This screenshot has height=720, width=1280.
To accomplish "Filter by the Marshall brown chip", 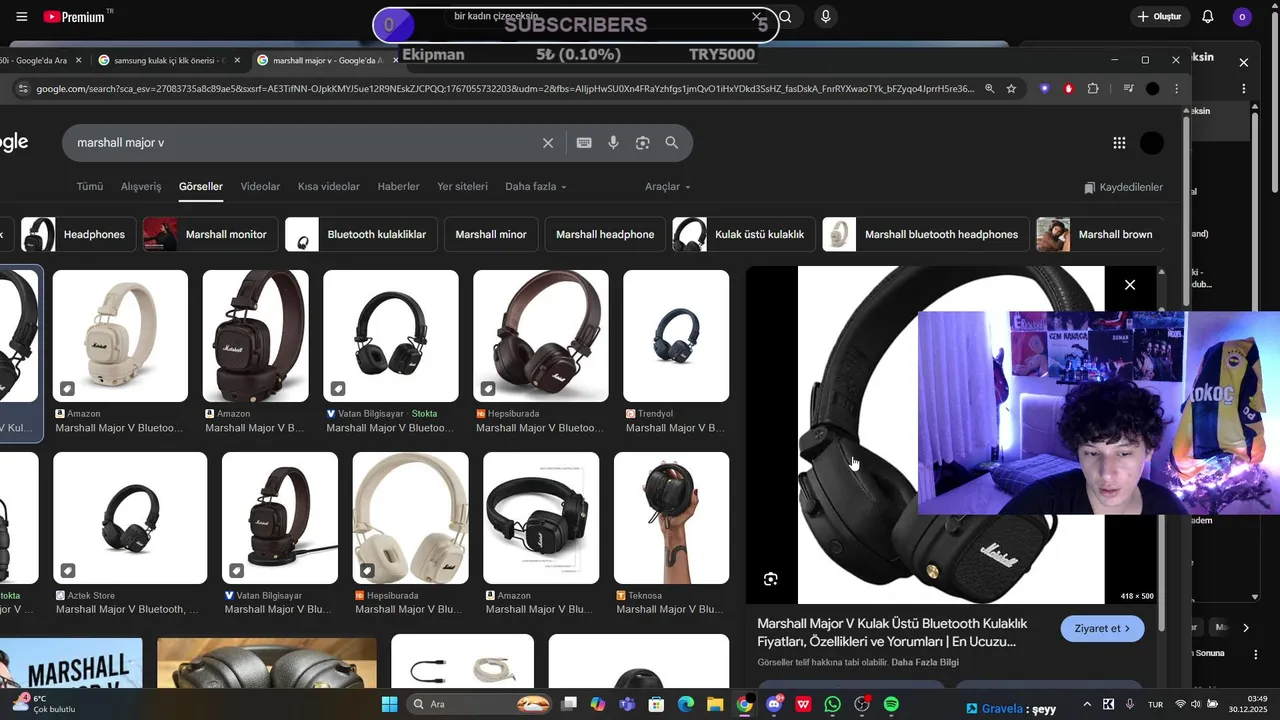I will point(1100,234).
